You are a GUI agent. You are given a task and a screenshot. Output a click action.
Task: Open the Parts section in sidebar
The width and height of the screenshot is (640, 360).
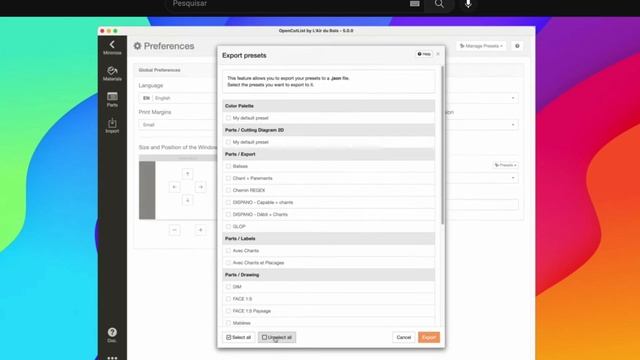[x=112, y=99]
